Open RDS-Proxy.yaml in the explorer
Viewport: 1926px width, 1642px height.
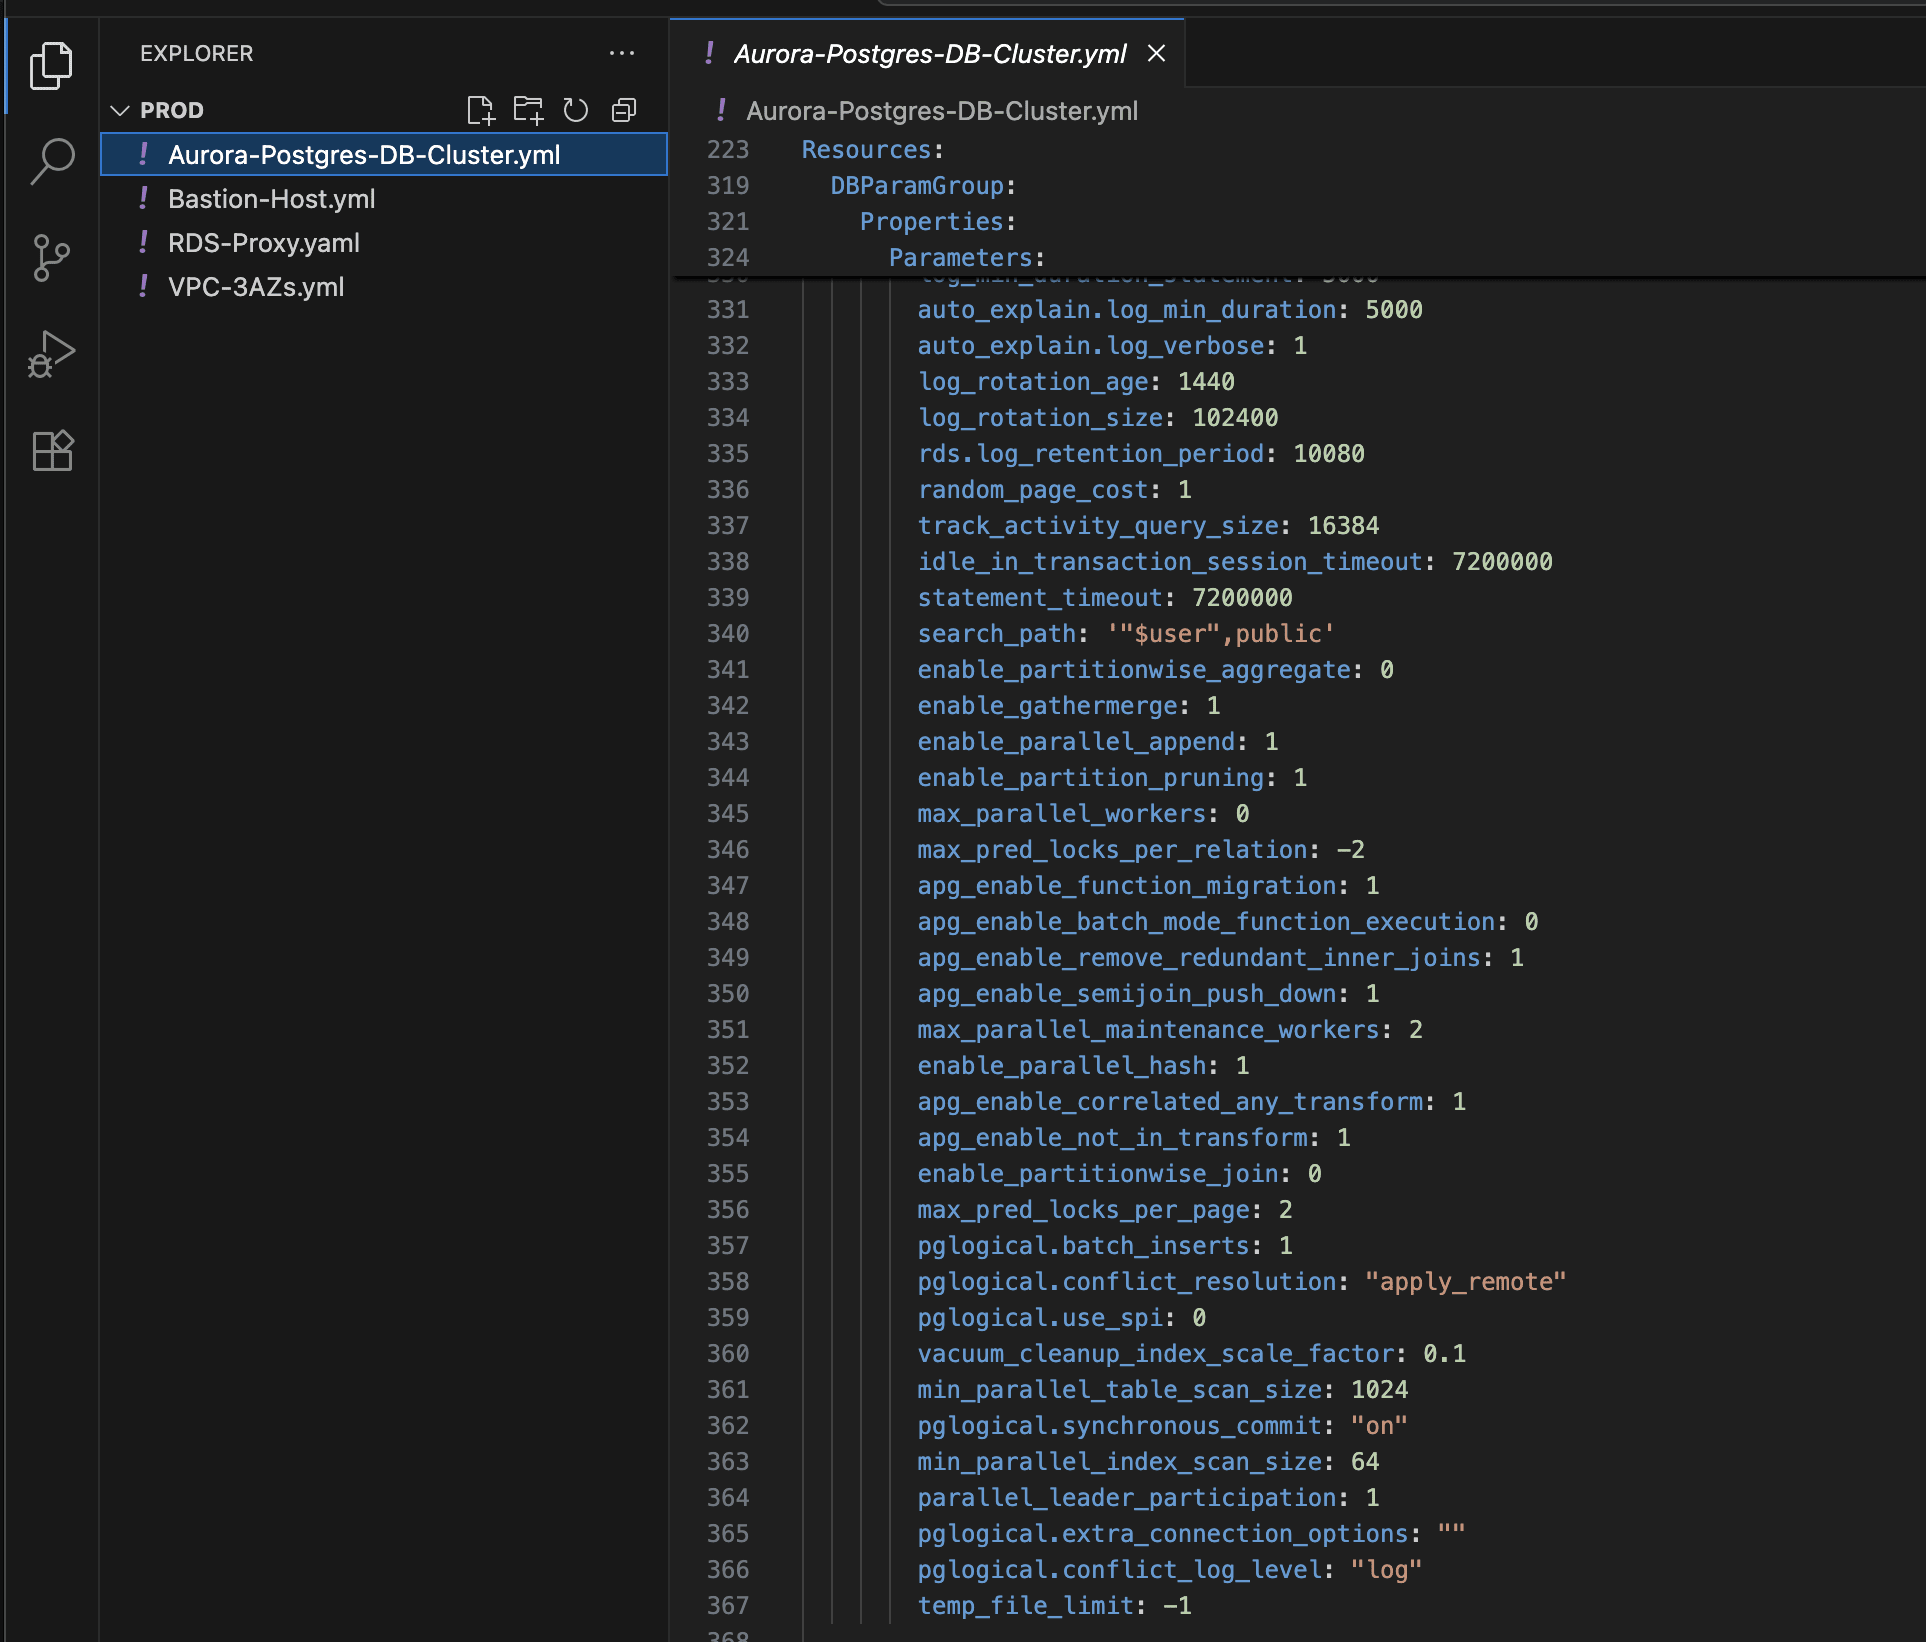[263, 243]
